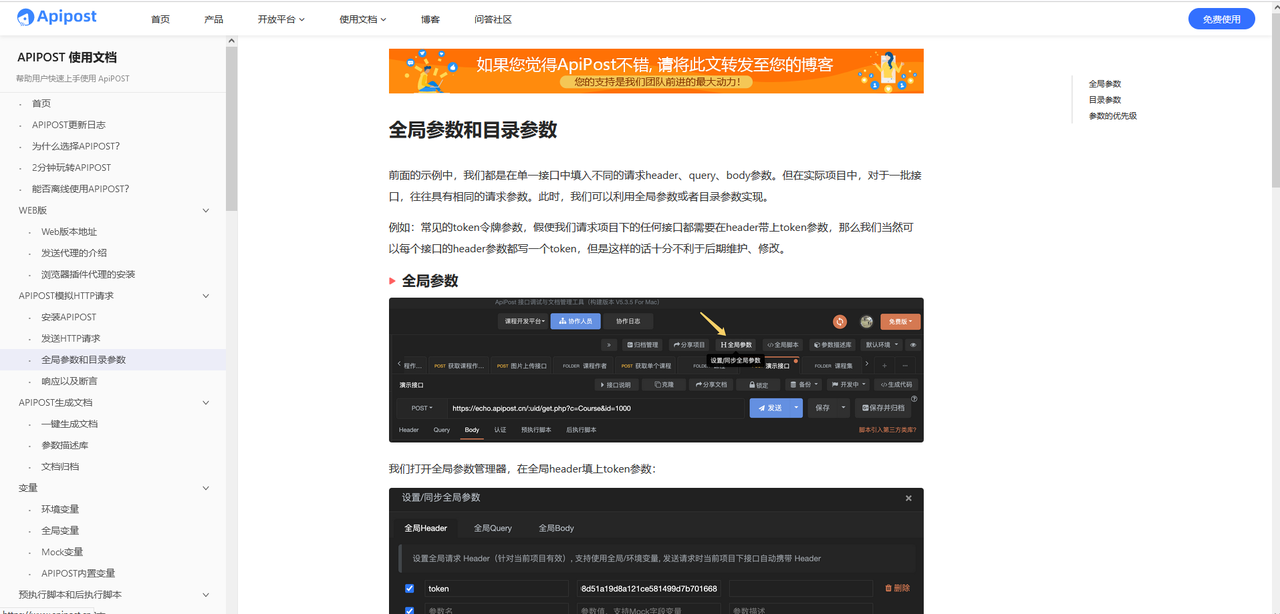The image size is (1280, 614).
Task: Open the 参数描述库 icon
Action: point(815,345)
